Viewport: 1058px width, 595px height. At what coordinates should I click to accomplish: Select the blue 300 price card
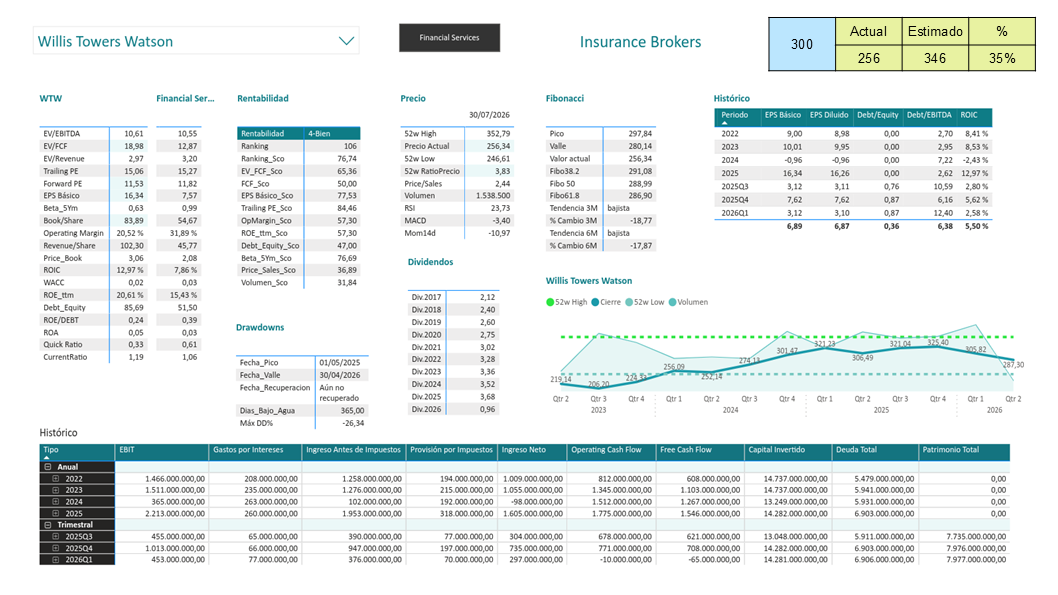802,44
